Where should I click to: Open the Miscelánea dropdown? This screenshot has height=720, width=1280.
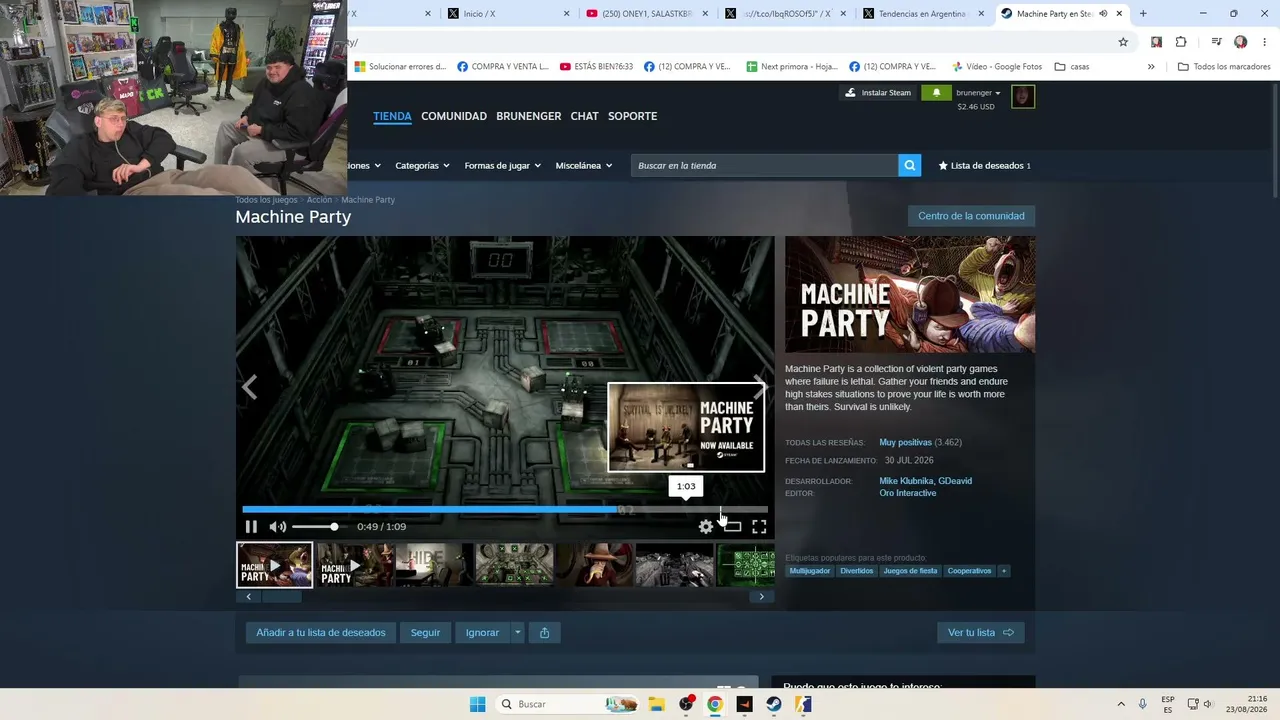click(x=584, y=166)
